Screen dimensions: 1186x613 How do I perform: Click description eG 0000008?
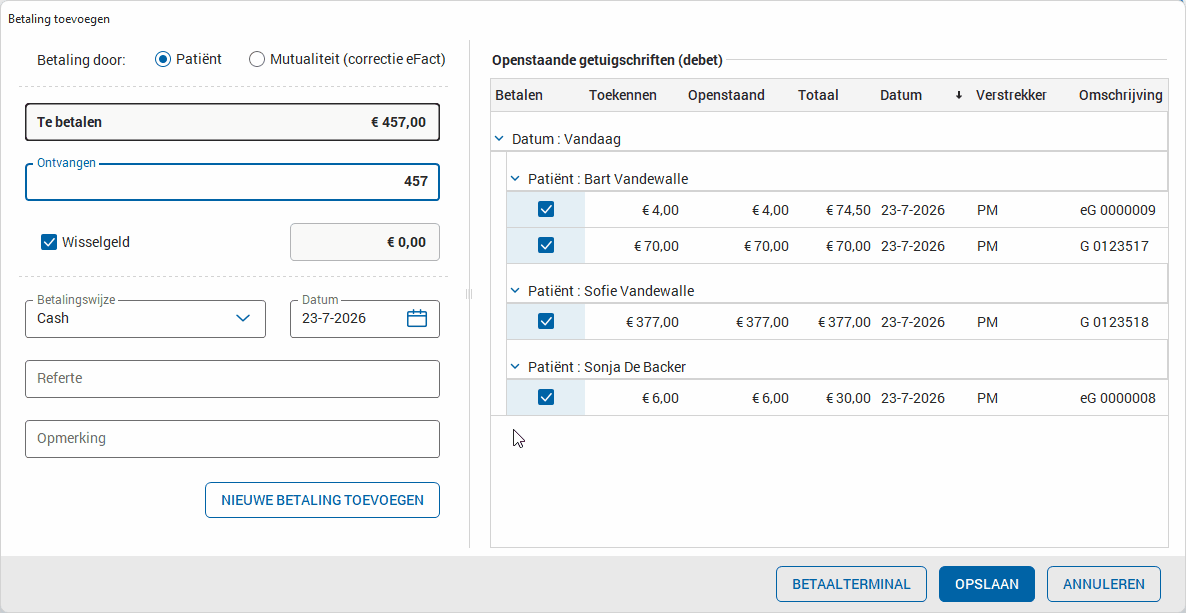1117,397
